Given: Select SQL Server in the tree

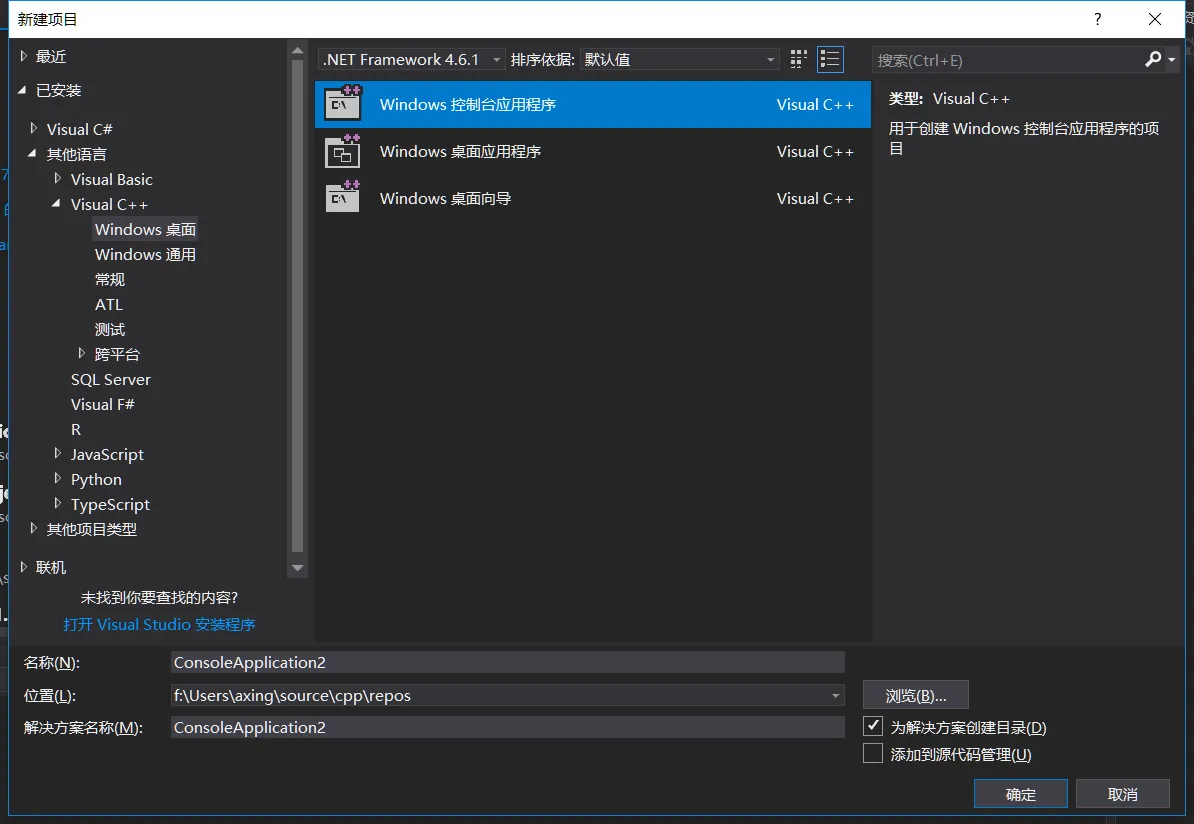Looking at the screenshot, I should pos(110,379).
